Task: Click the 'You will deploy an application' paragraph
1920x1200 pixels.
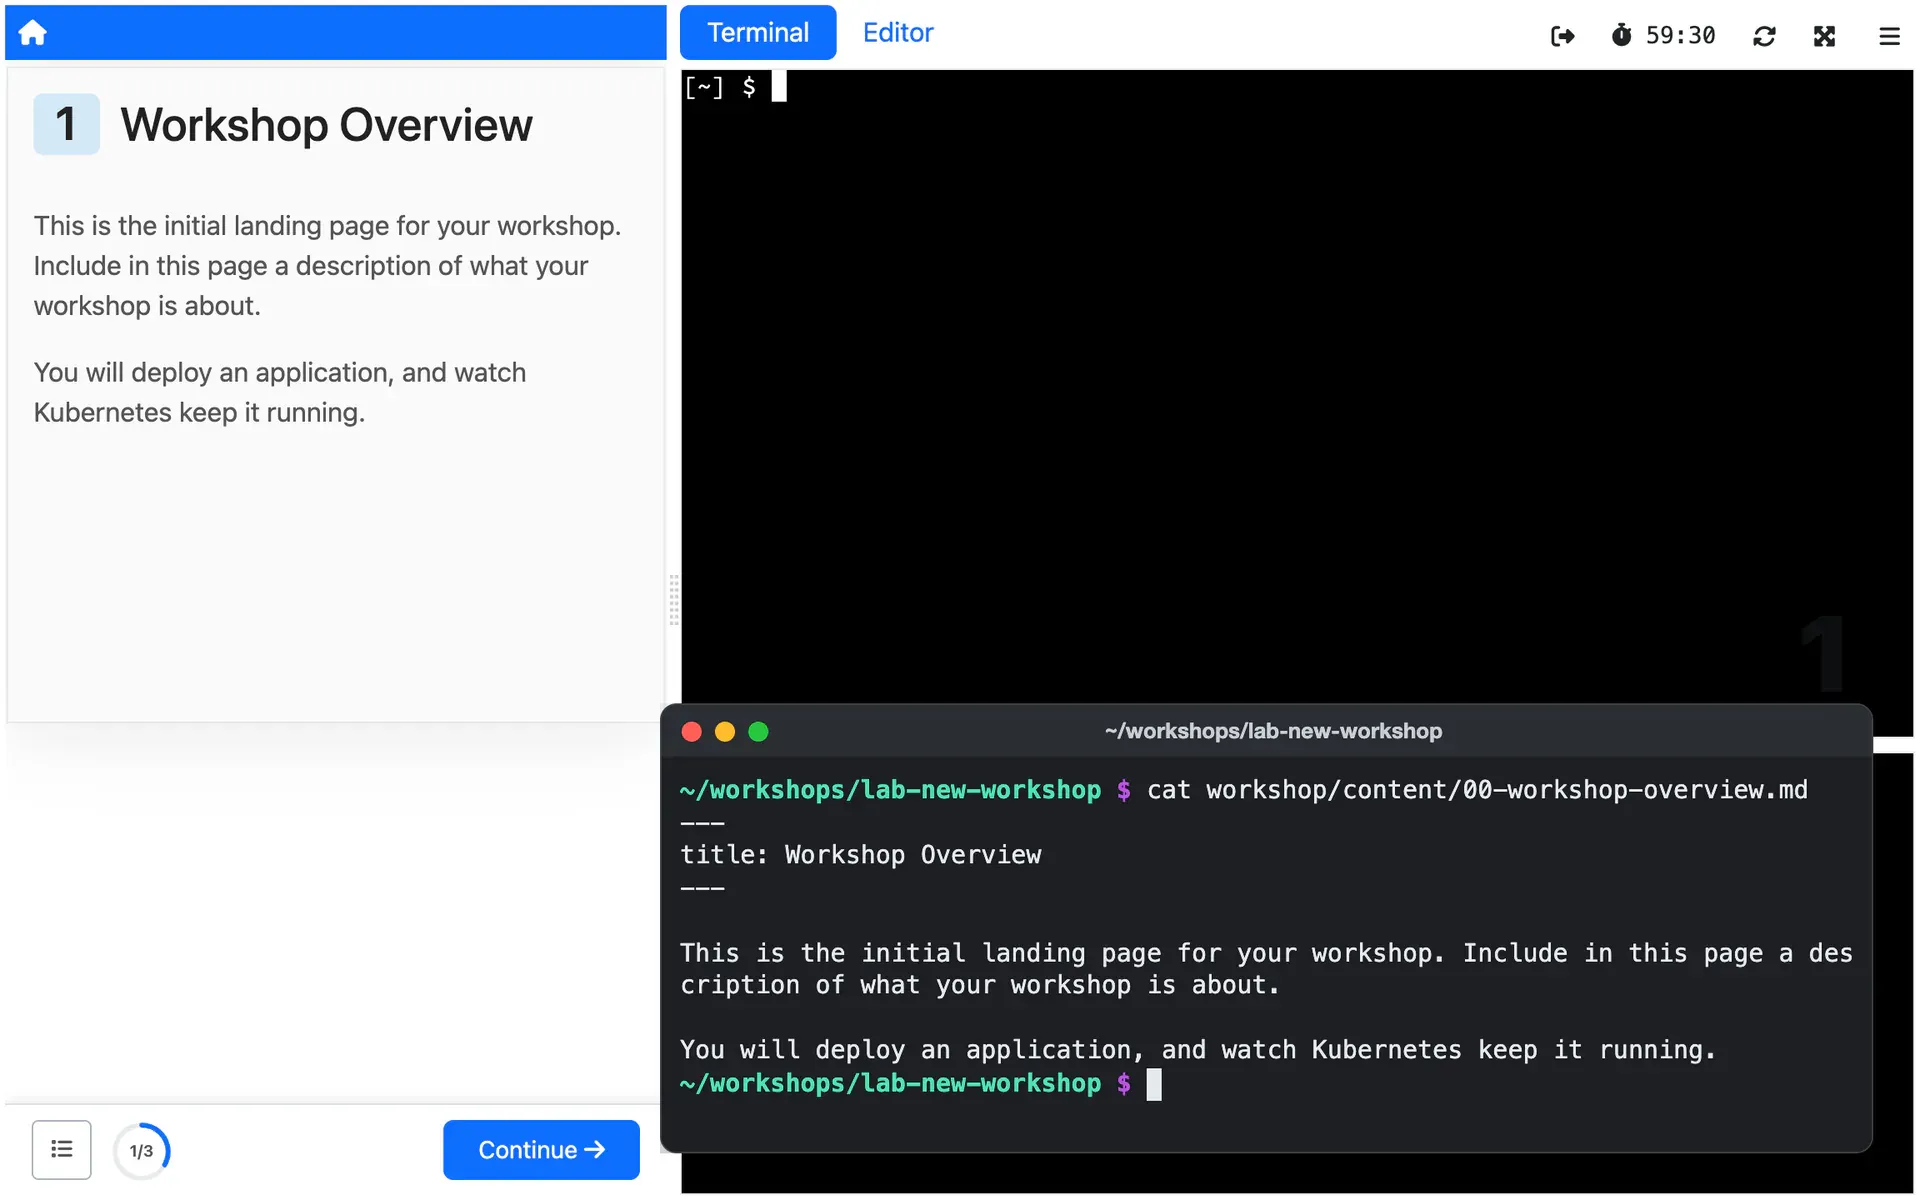Action: (x=280, y=393)
